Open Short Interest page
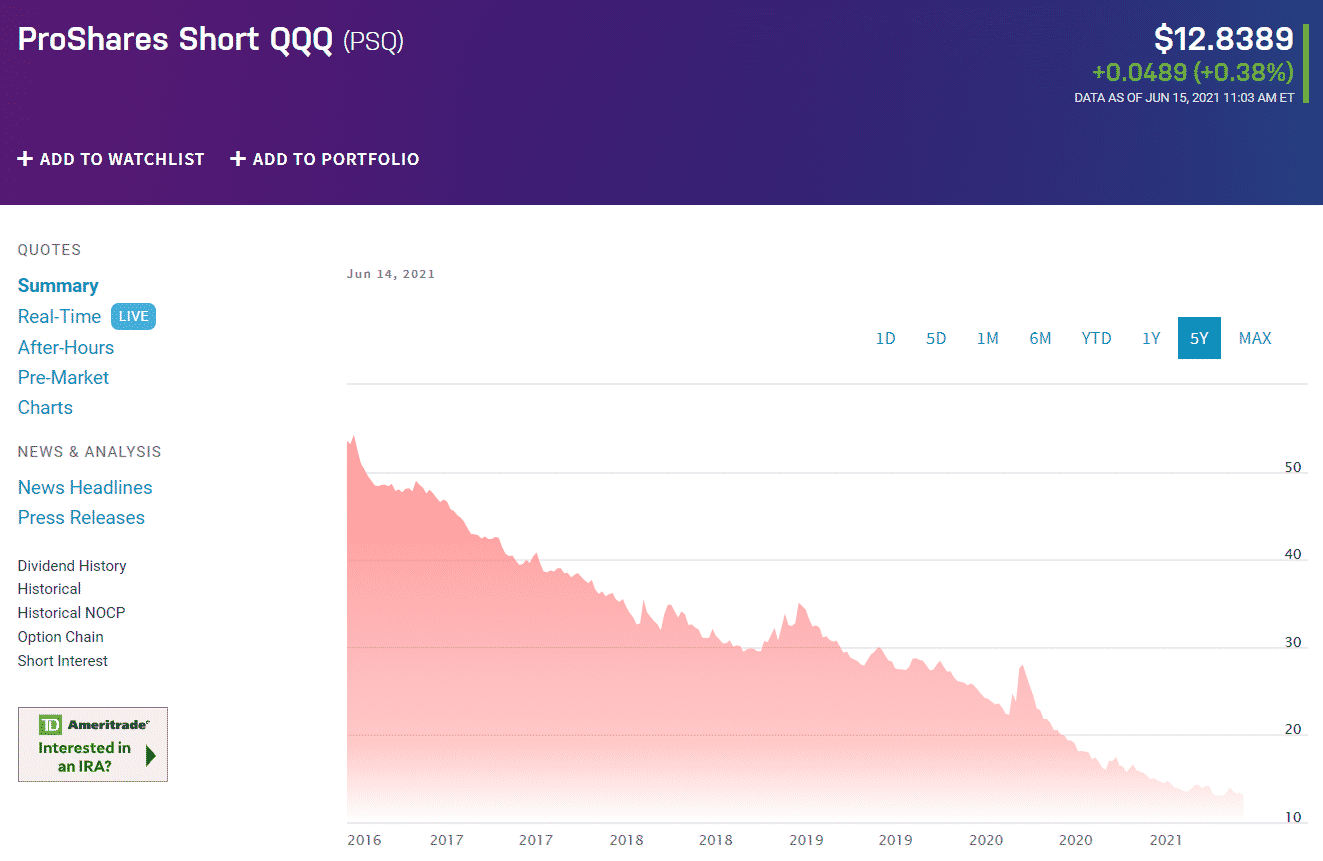 [x=62, y=661]
